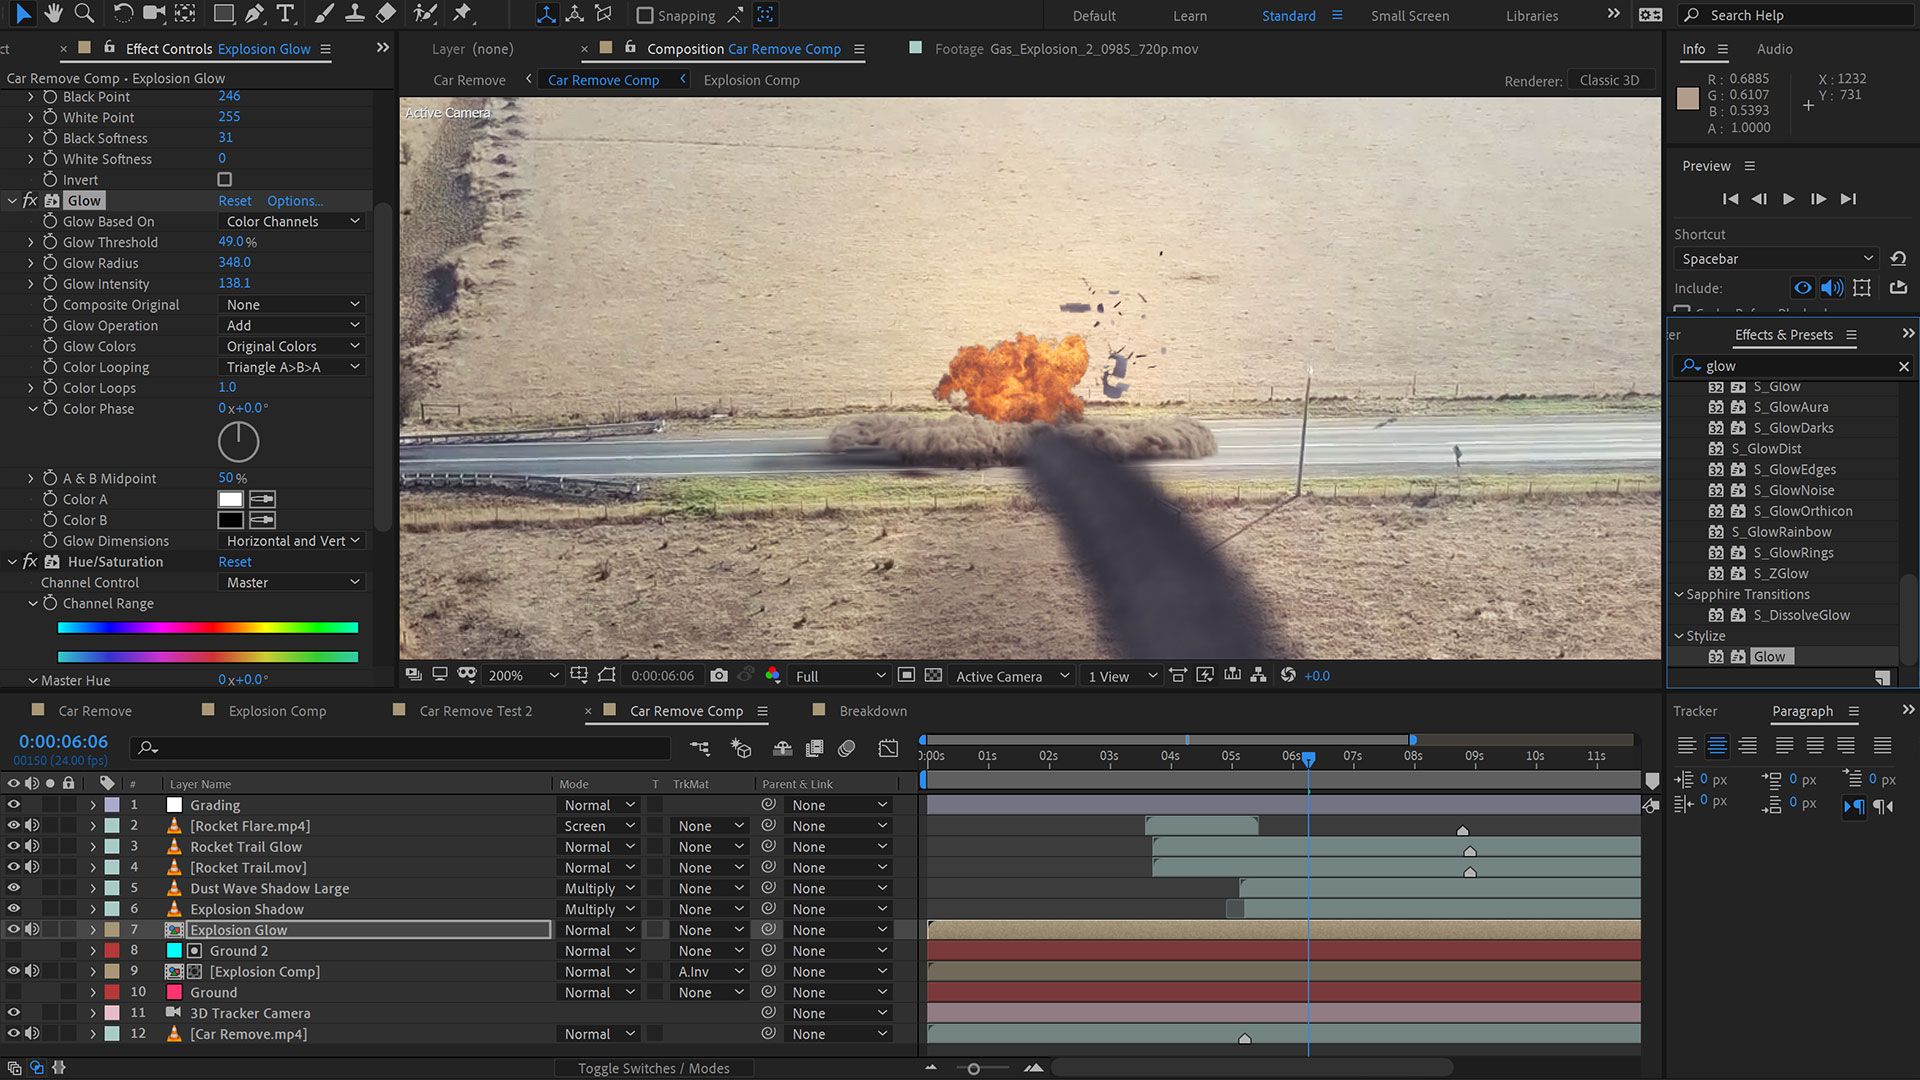Mute audio of Rocket Flare.mp4 layer
The width and height of the screenshot is (1920, 1080).
[32, 826]
